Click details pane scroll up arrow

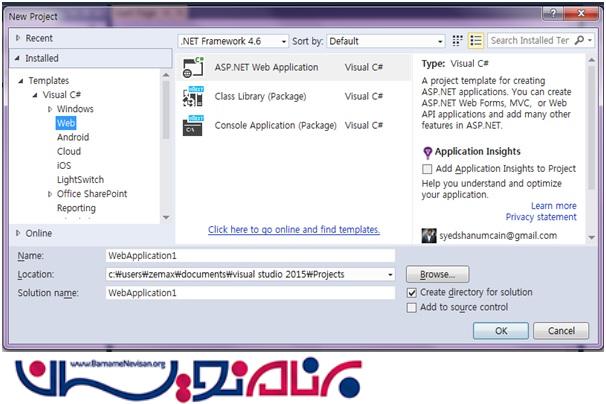click(592, 60)
